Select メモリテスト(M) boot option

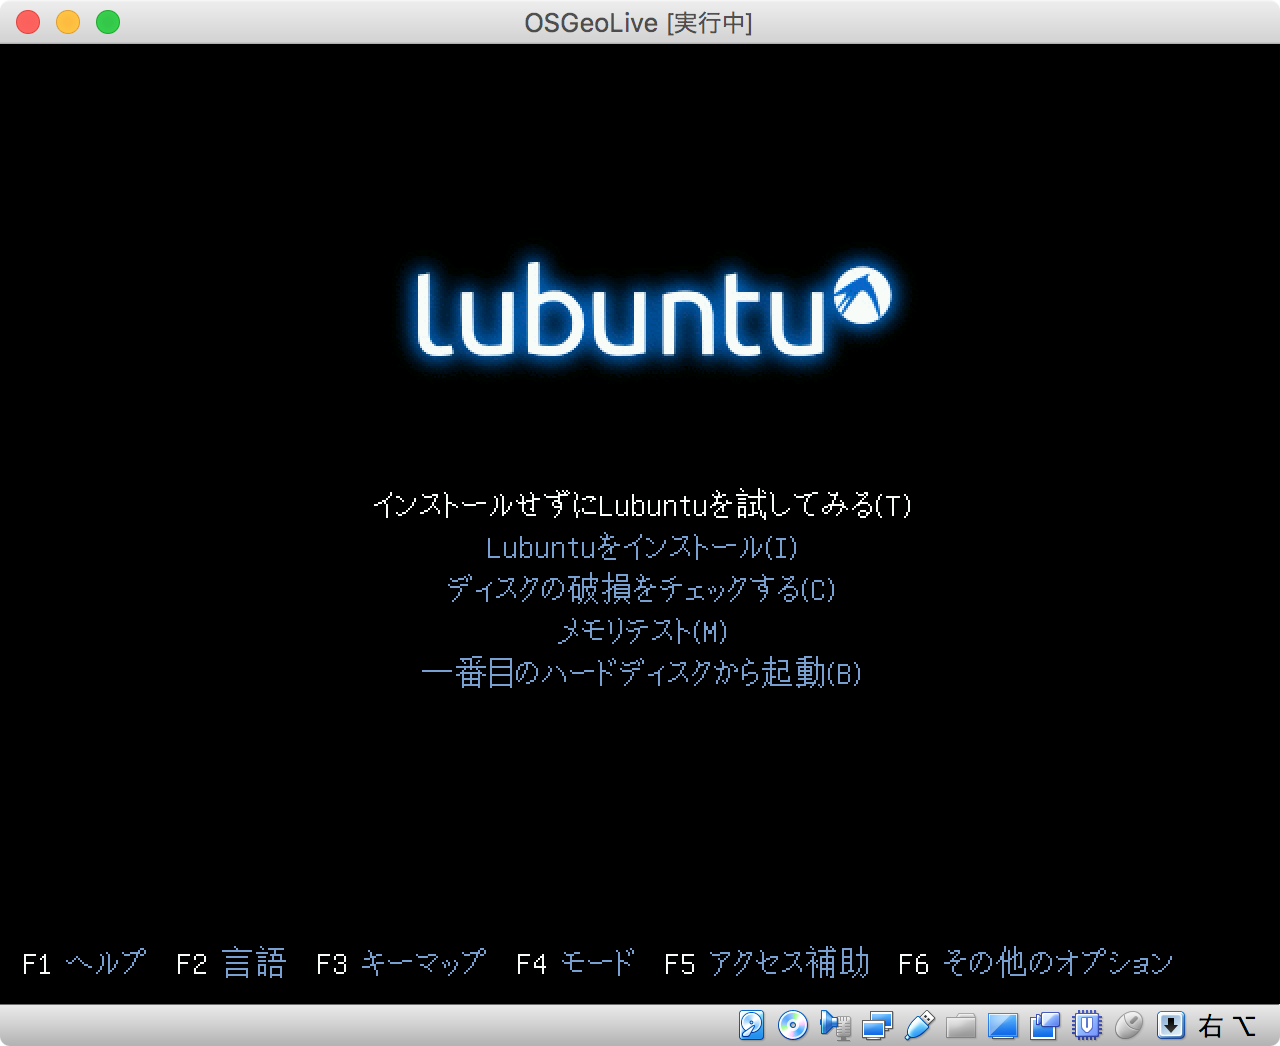pyautogui.click(x=641, y=631)
